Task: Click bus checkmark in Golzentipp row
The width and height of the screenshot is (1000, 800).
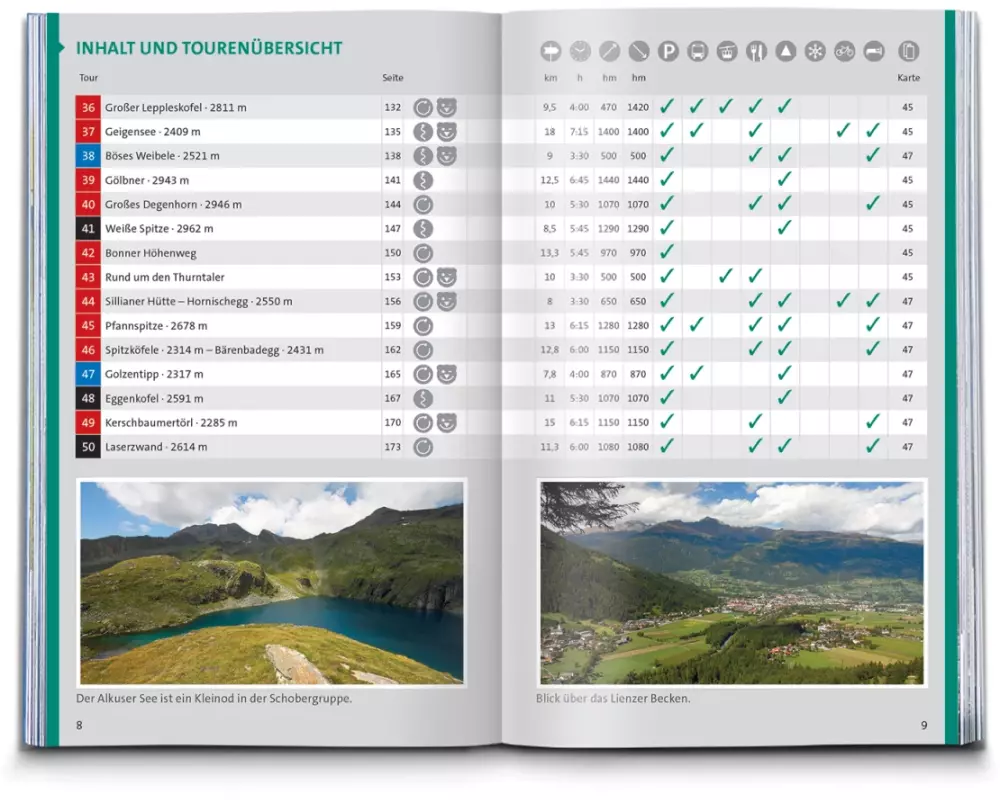Action: [697, 373]
